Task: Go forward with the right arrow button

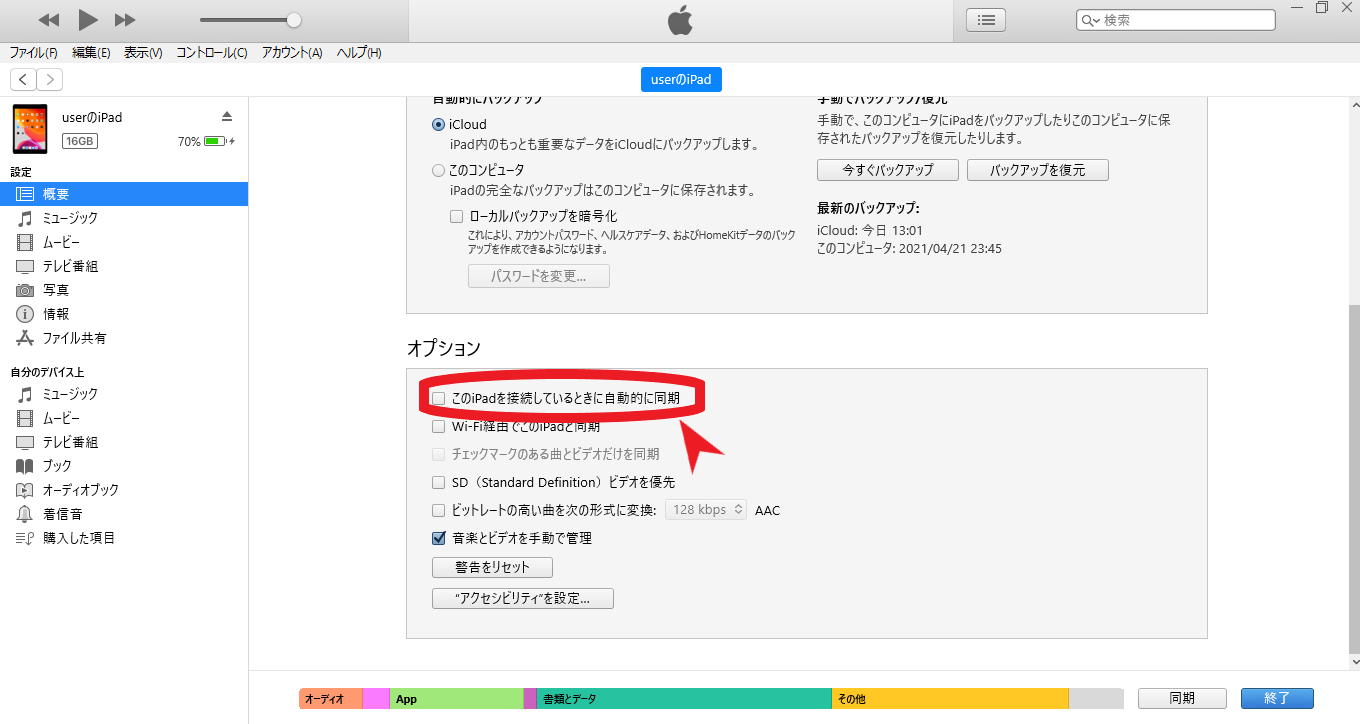Action: coord(50,79)
